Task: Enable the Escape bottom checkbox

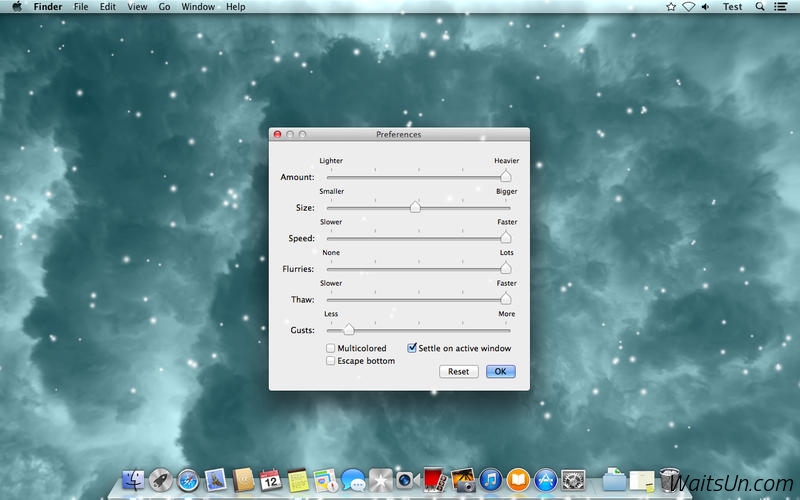Action: point(331,361)
